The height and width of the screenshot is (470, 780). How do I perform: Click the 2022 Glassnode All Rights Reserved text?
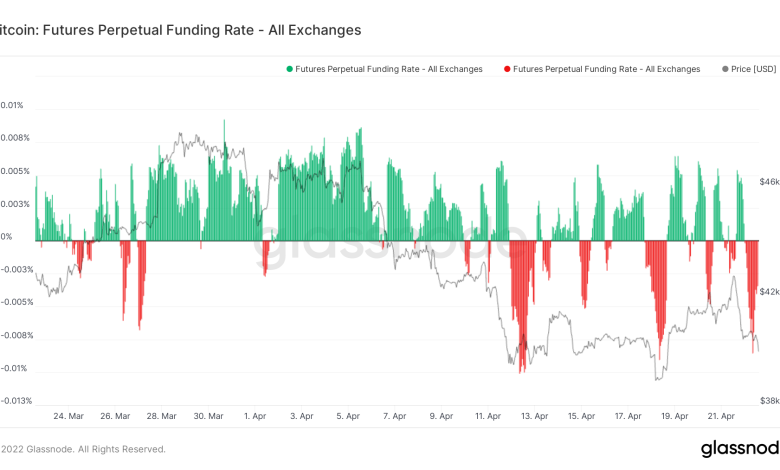83,449
